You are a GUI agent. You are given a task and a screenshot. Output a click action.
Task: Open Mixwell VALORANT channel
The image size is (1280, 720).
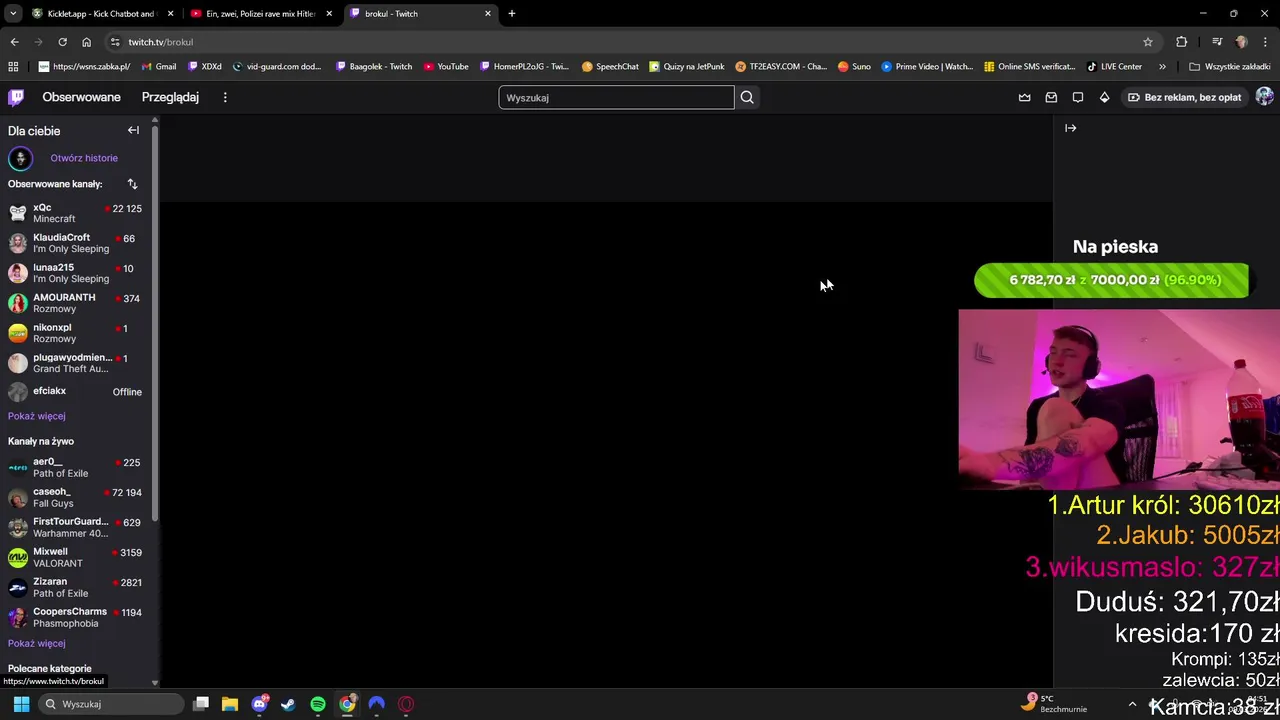coord(75,557)
